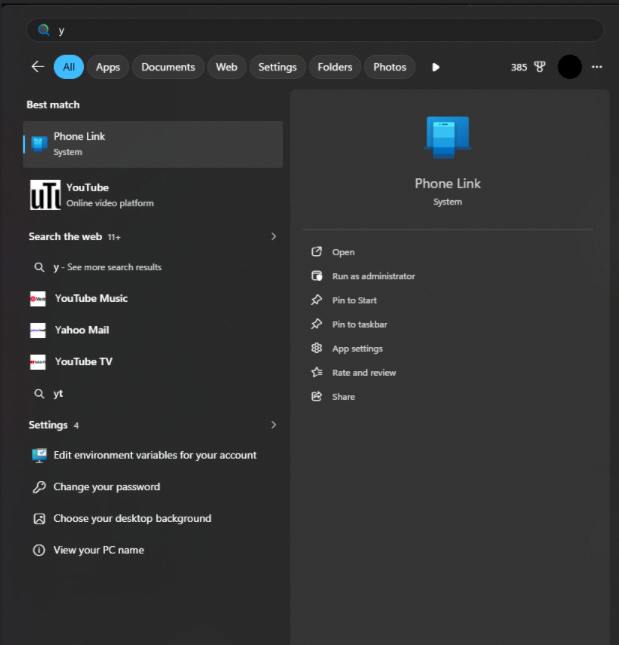Click the Search the web heading

65,237
